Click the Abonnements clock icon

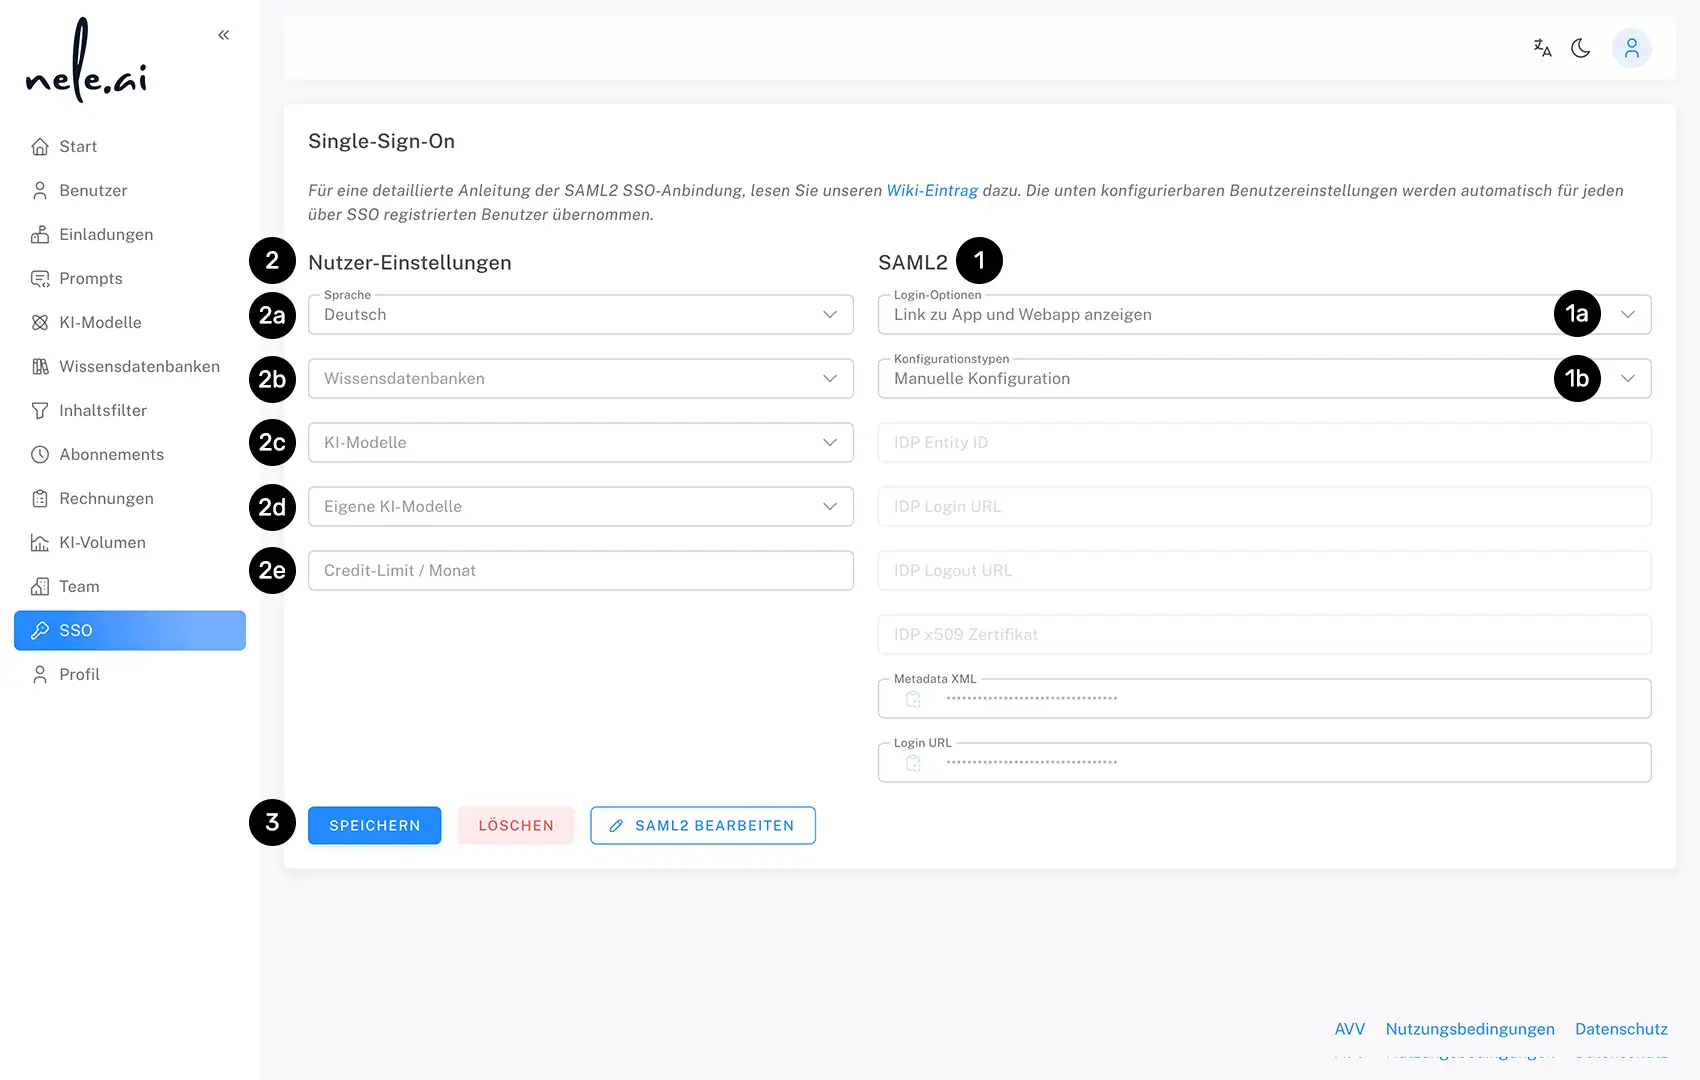pos(40,455)
